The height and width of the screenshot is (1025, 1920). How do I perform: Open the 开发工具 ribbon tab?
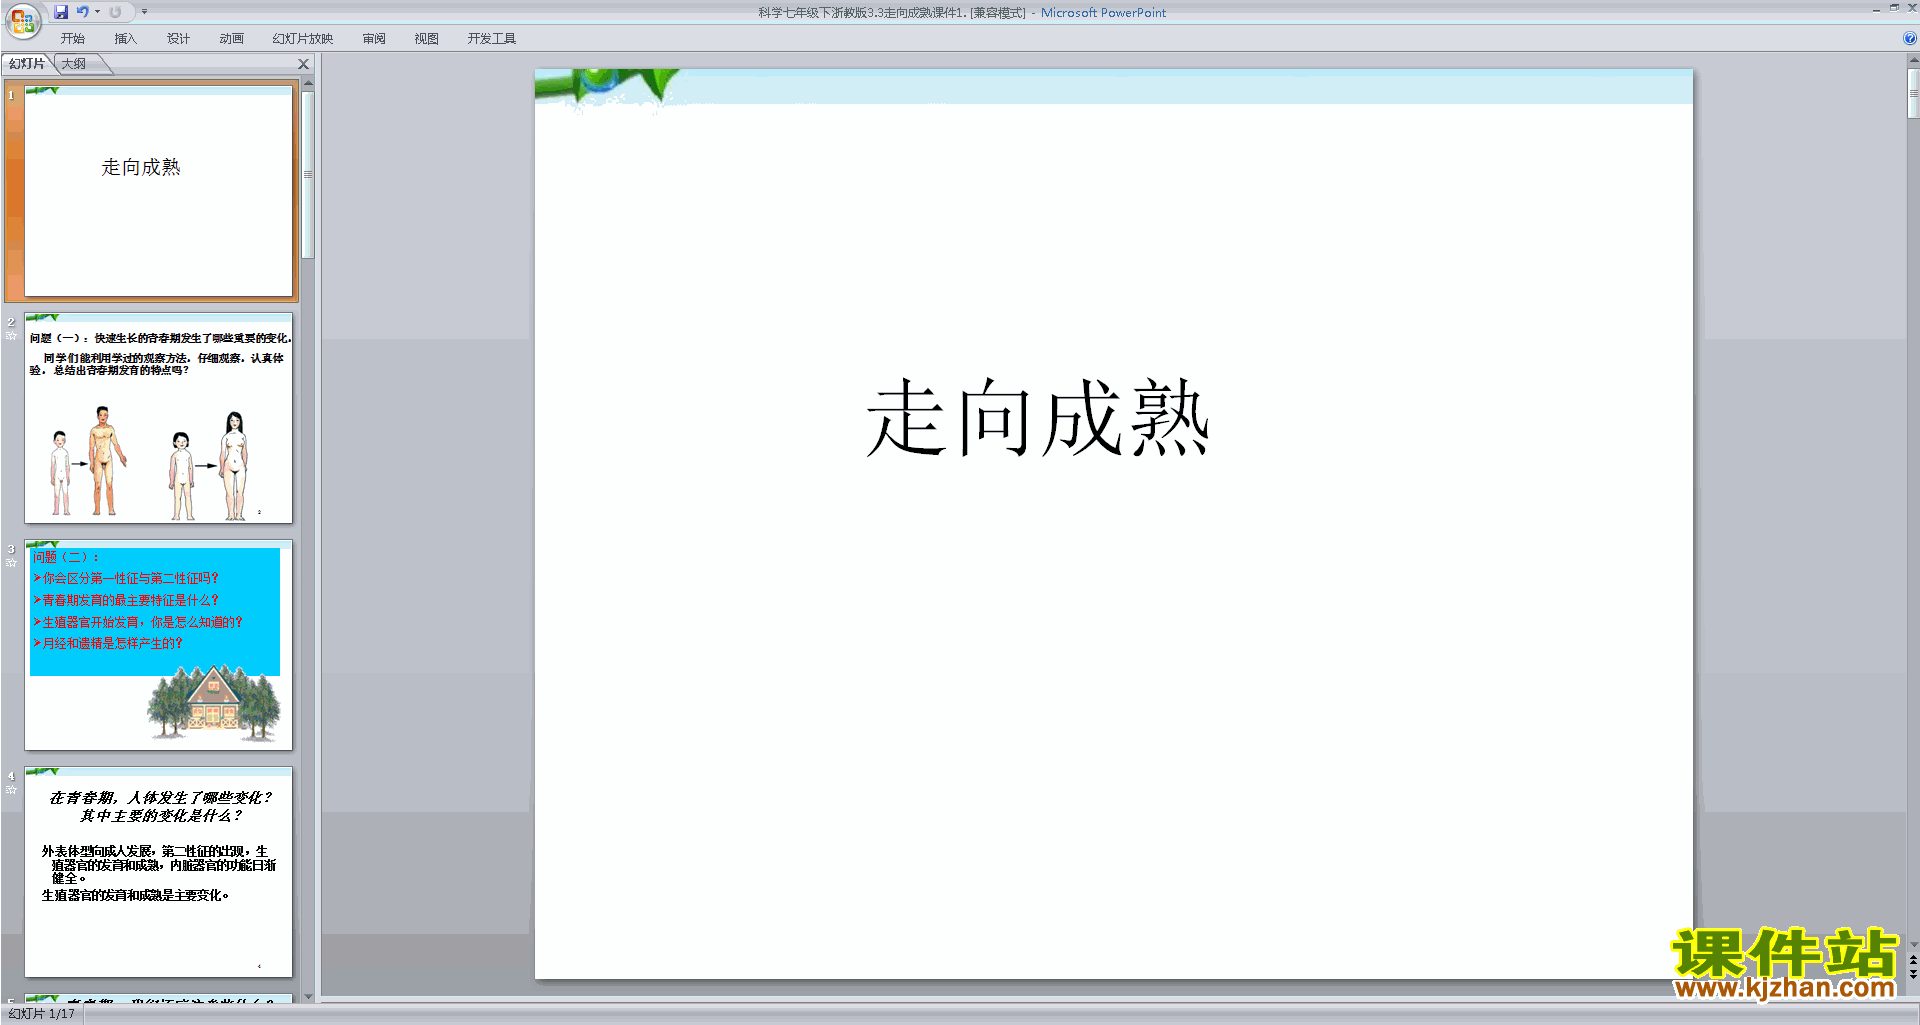(x=491, y=39)
